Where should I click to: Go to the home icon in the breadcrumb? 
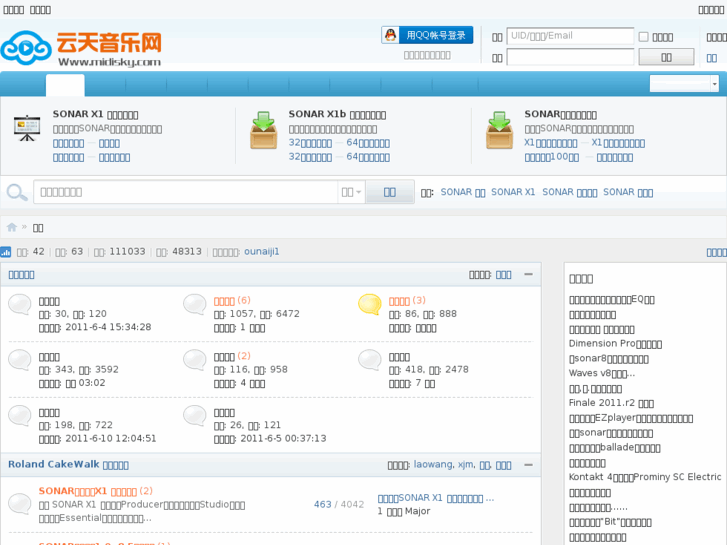(x=12, y=227)
